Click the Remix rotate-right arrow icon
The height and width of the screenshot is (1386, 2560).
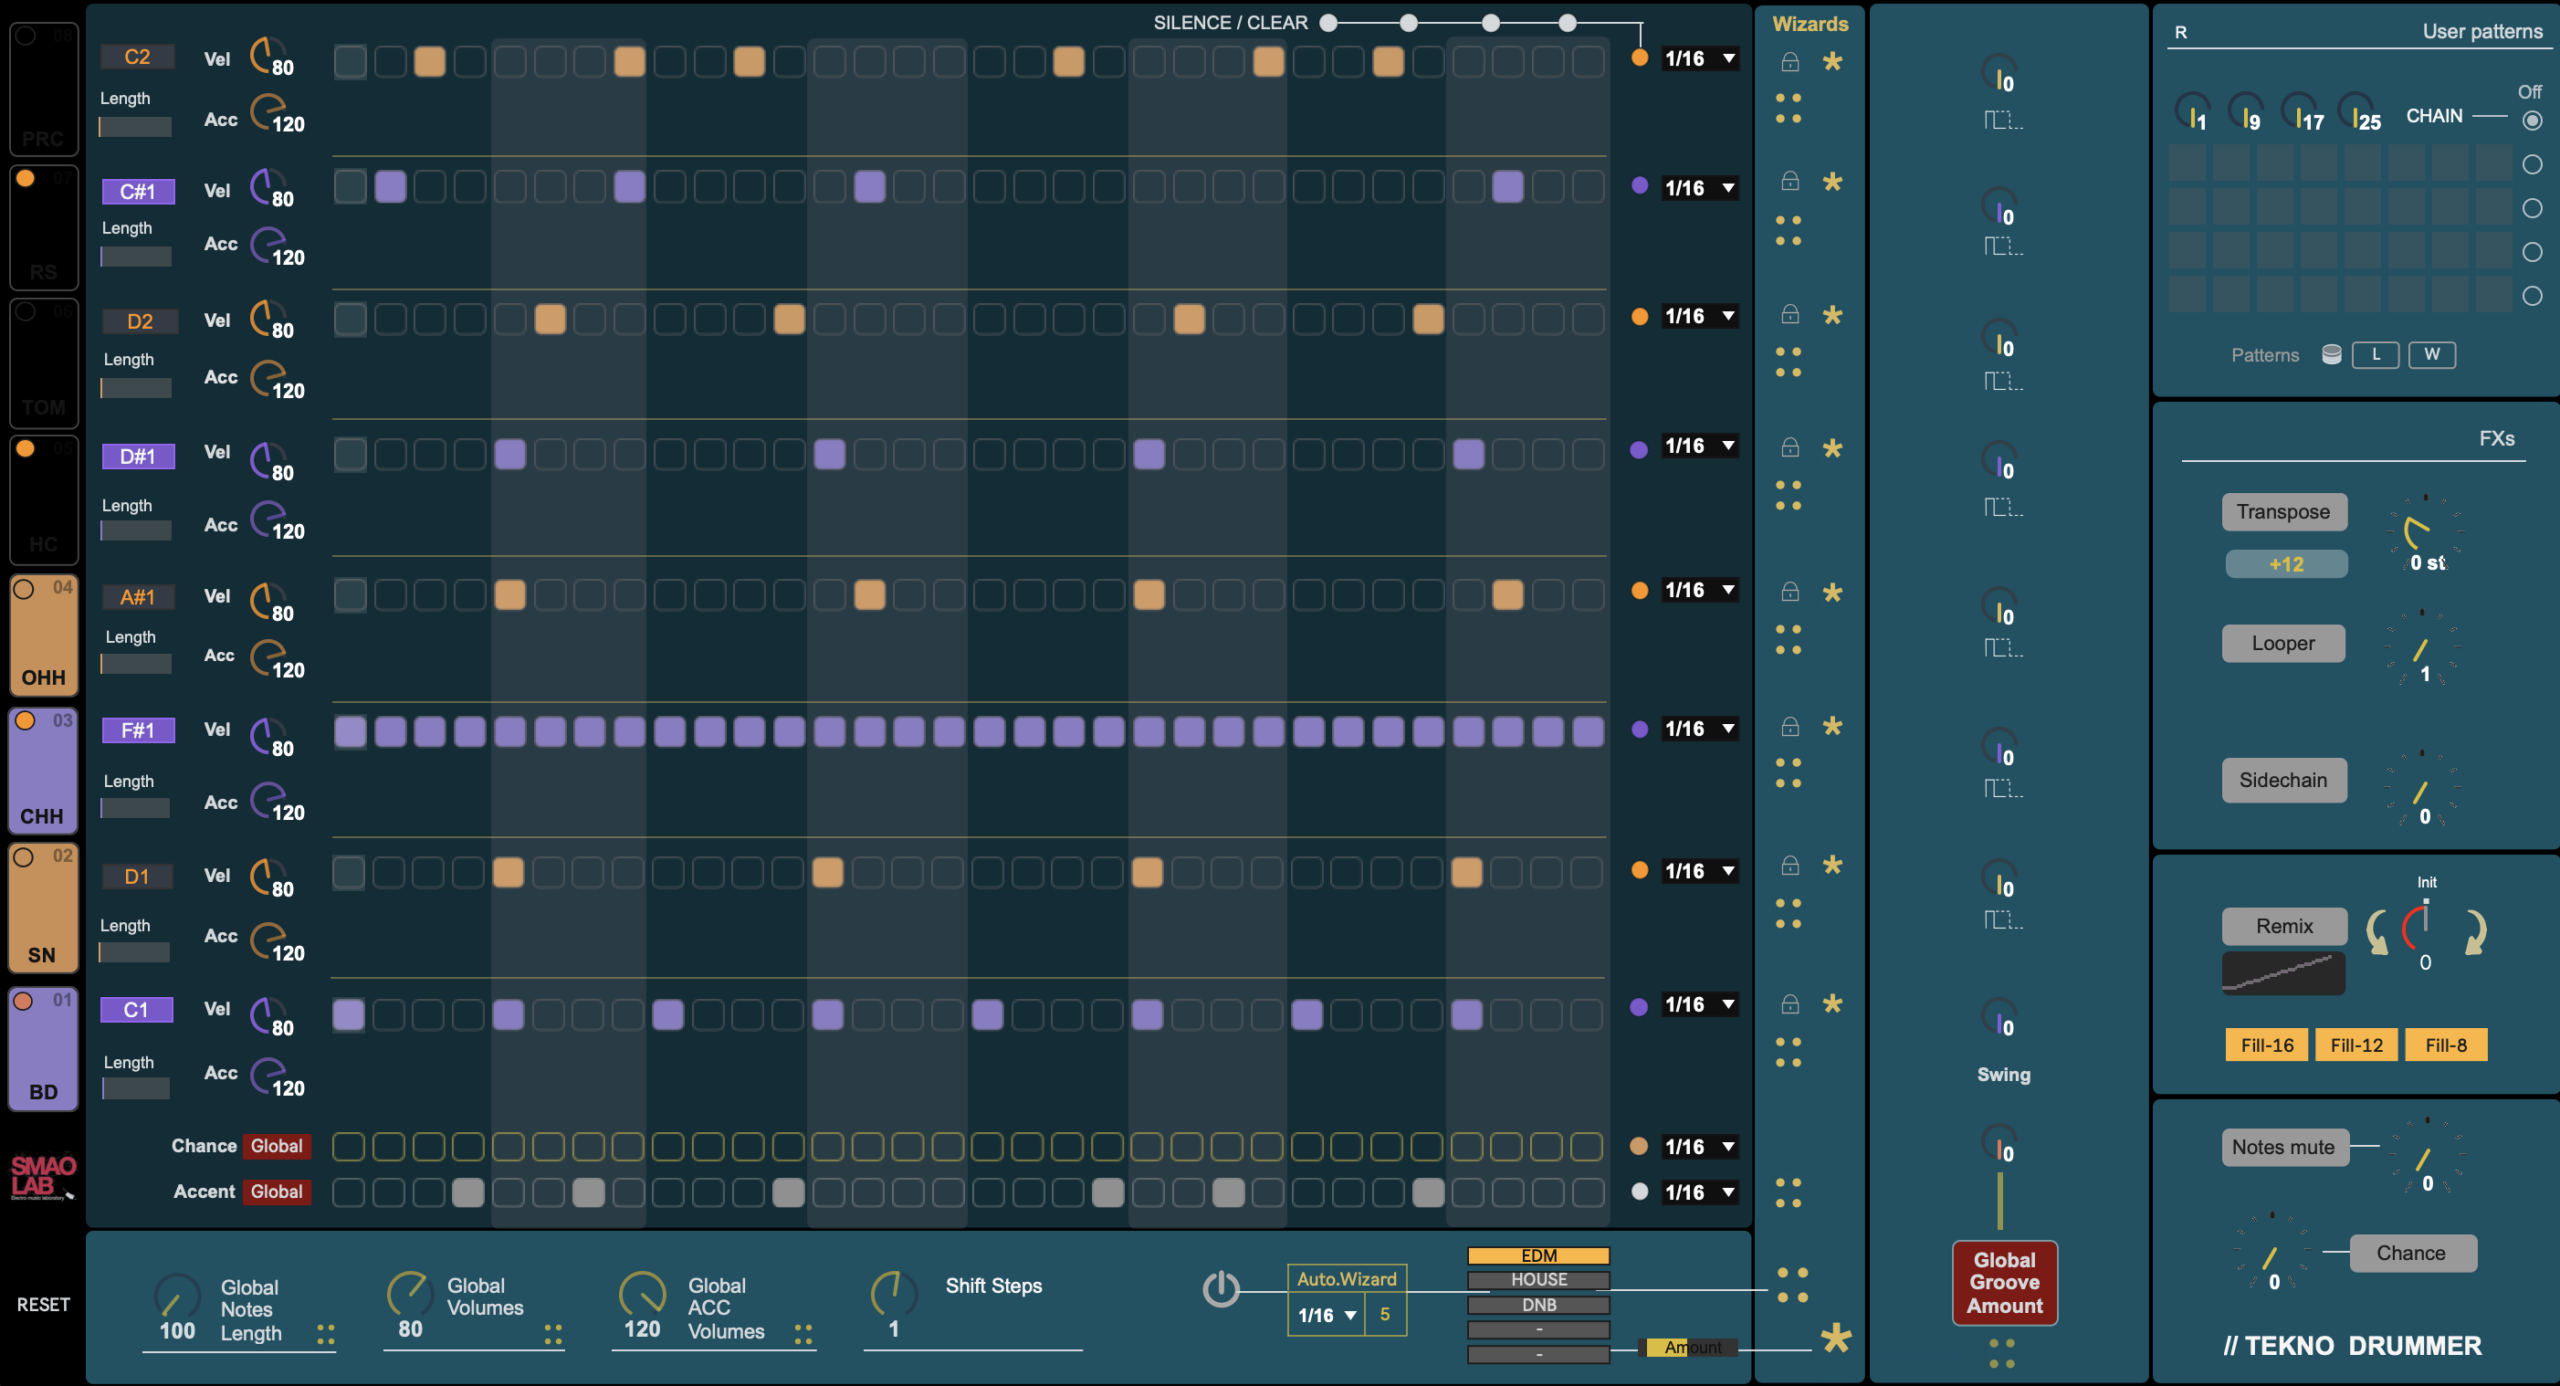coord(2476,932)
